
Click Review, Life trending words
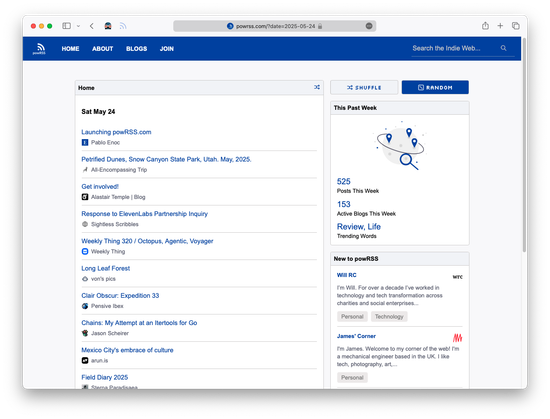pos(358,227)
